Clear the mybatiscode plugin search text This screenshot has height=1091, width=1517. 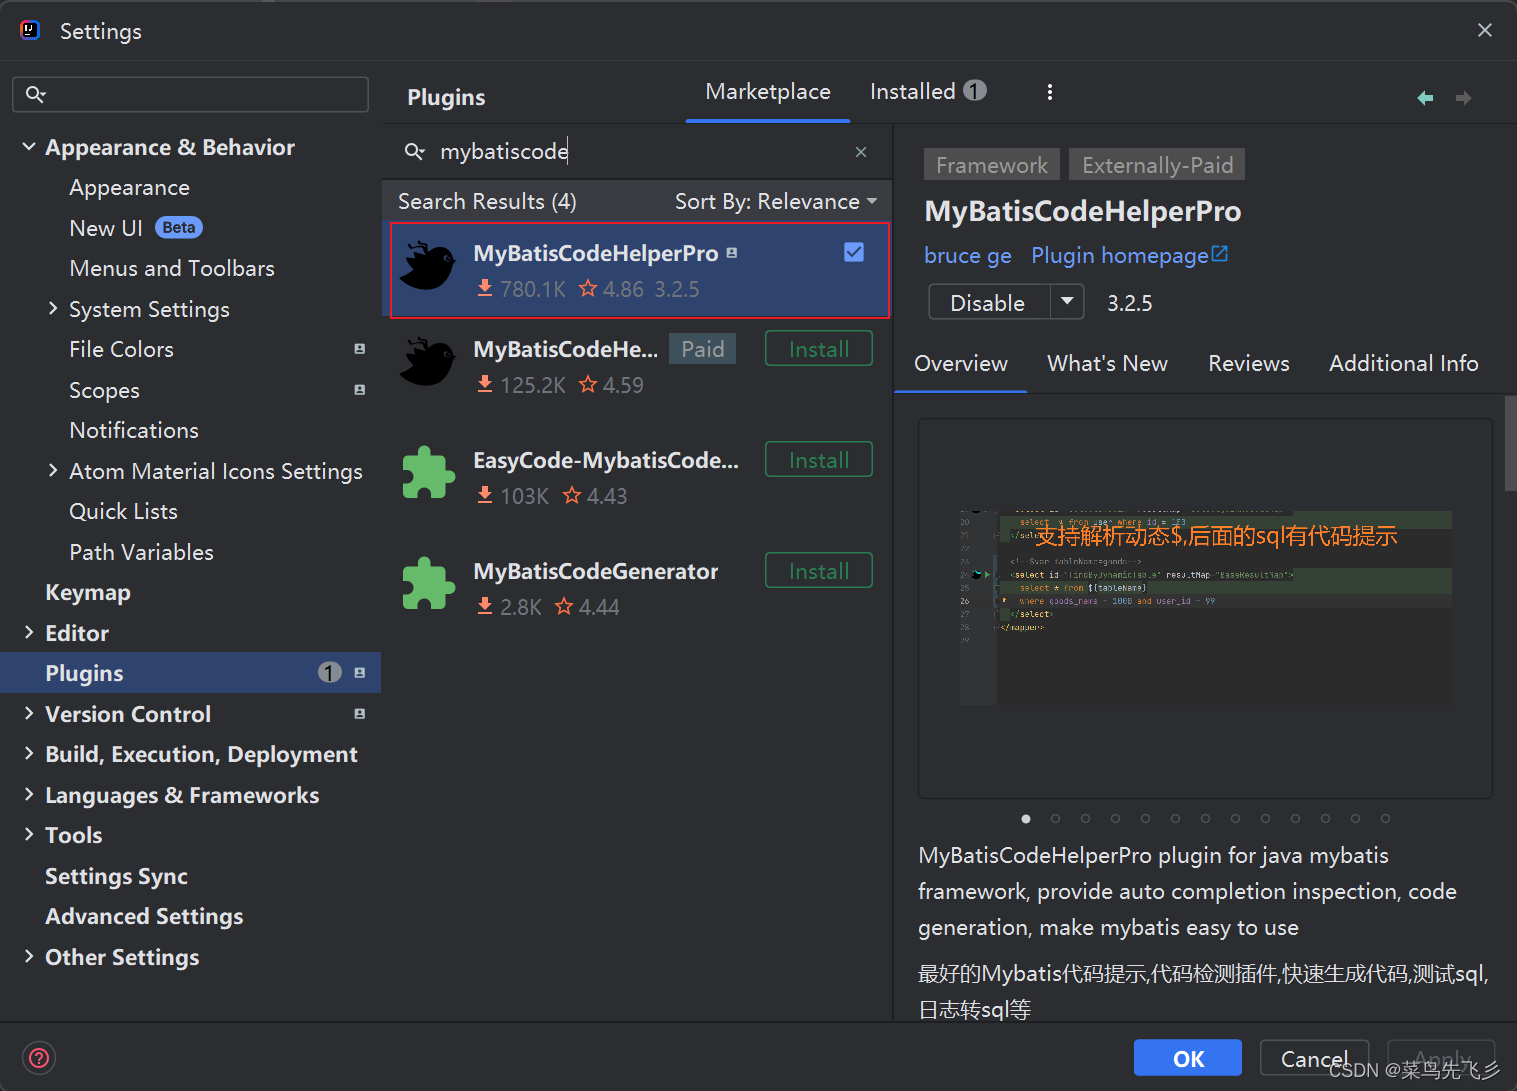point(861,152)
